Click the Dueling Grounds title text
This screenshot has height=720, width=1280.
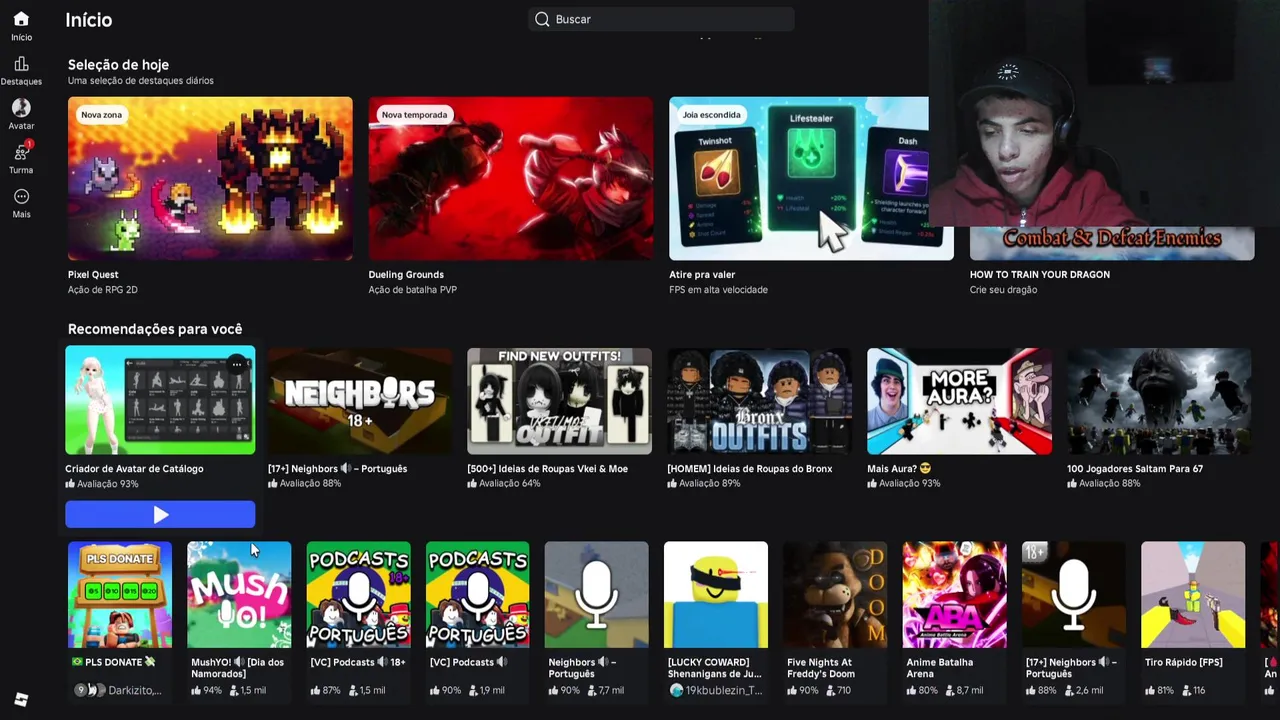406,274
